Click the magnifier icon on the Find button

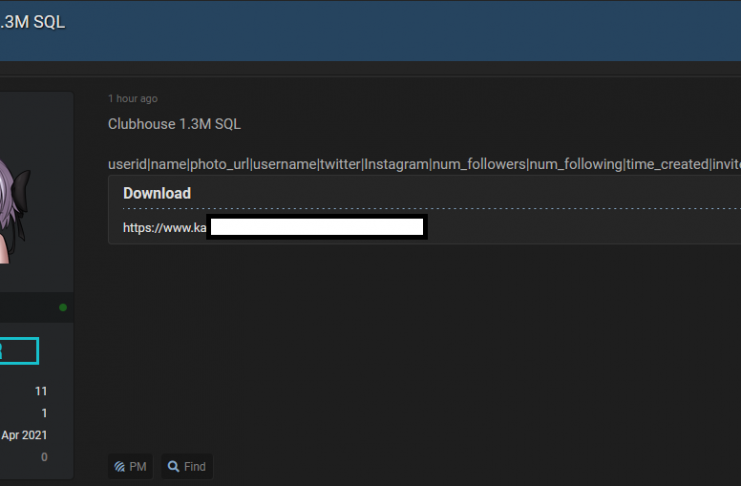173,467
